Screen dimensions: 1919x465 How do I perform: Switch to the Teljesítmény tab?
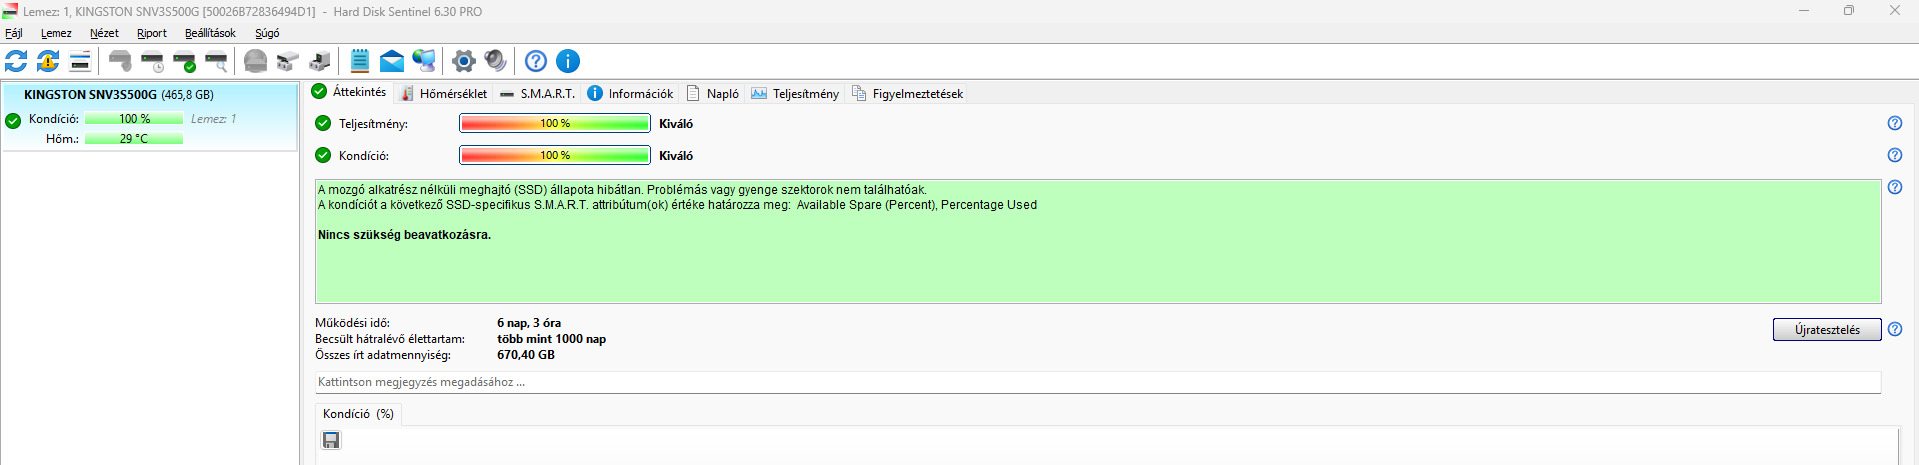click(x=795, y=93)
